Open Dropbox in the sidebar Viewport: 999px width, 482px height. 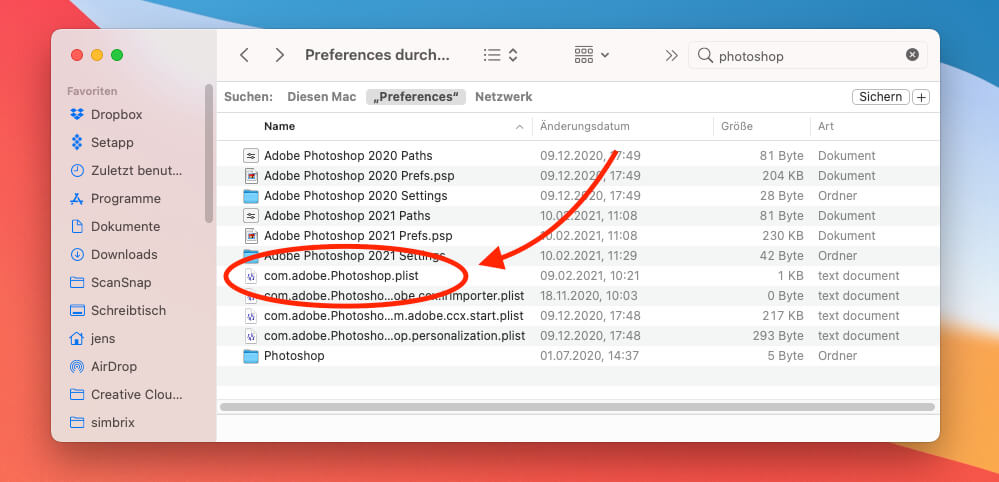coord(106,115)
